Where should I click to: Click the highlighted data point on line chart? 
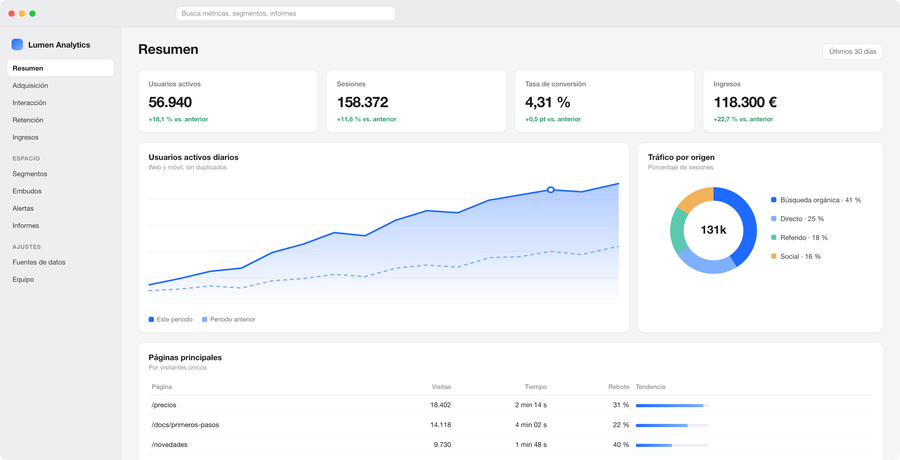550,190
